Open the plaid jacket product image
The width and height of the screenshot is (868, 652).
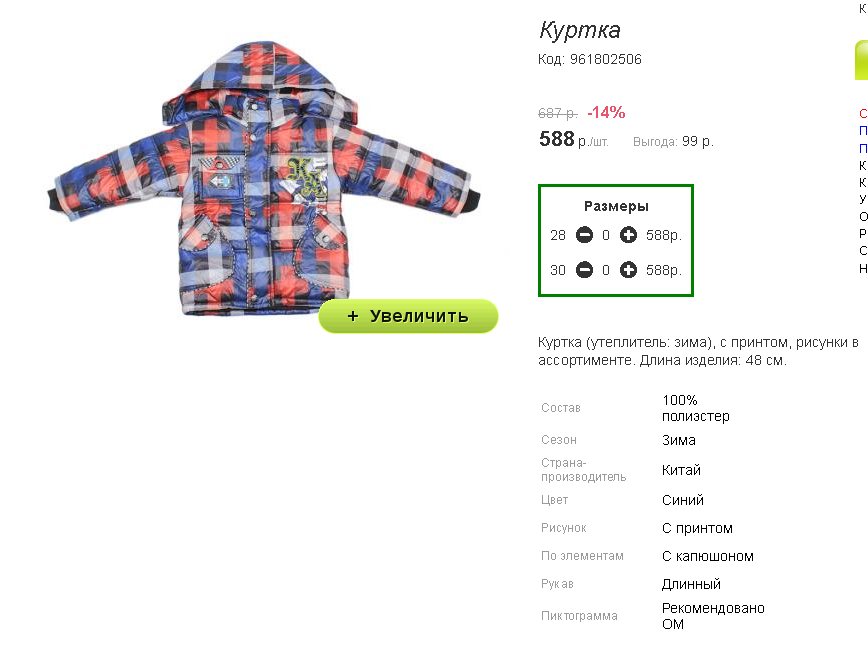(264, 177)
